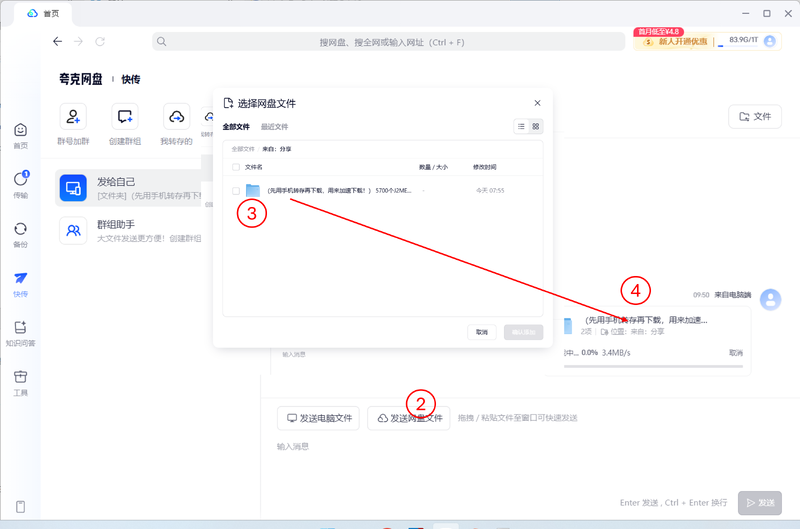Open the 传输 transfer panel
Viewport: 800px width, 529px height.
click(20, 185)
